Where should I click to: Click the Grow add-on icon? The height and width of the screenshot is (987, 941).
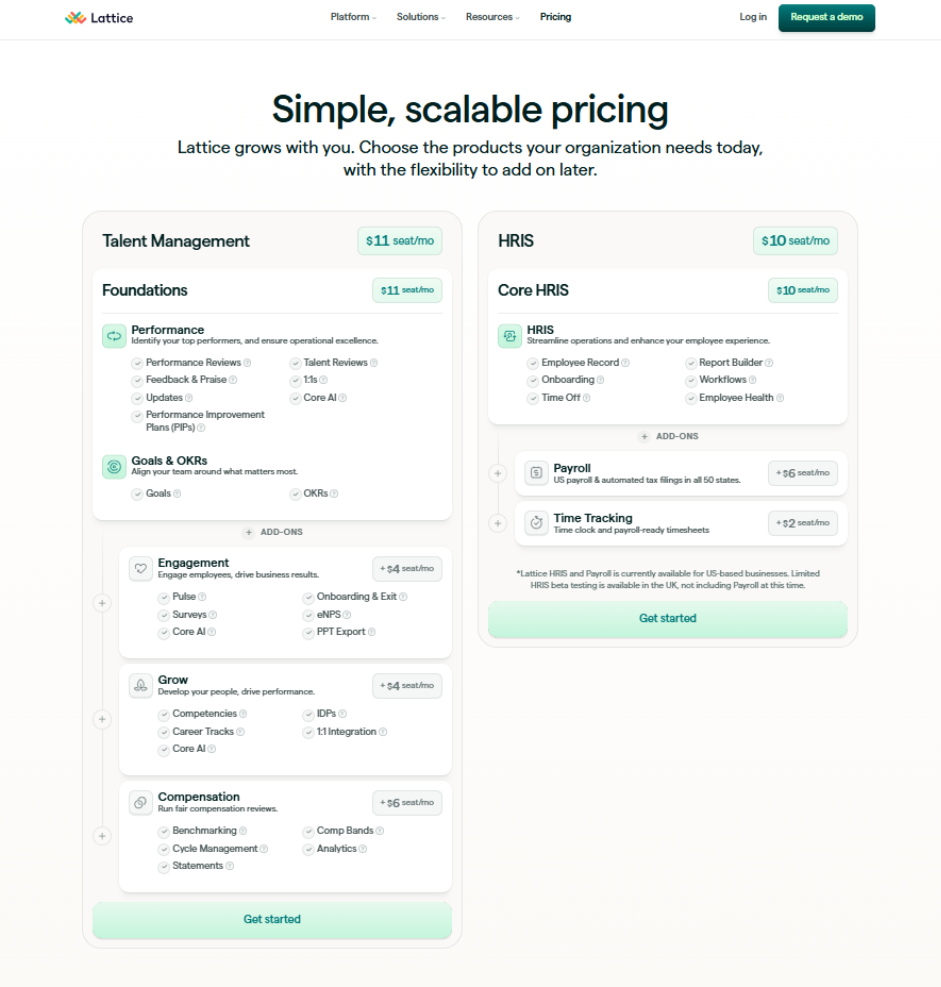(141, 686)
